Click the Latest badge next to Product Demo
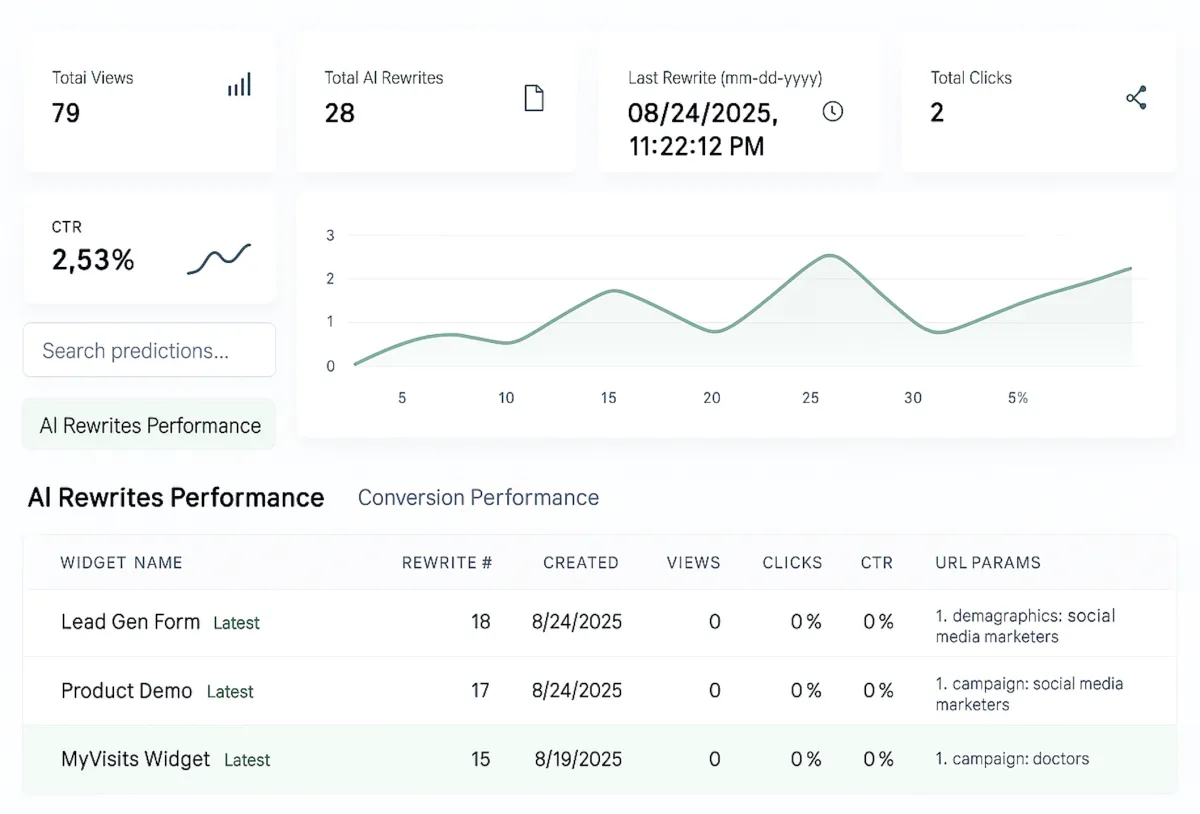1200x814 pixels. click(230, 692)
